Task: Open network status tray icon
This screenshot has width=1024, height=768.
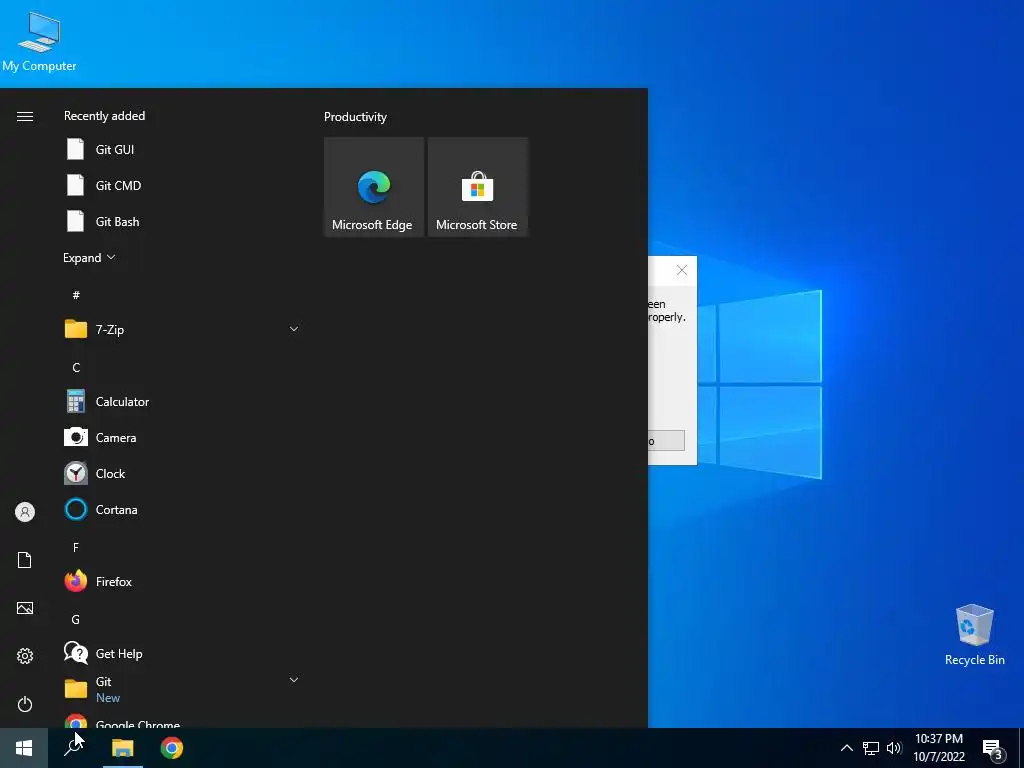Action: point(871,748)
